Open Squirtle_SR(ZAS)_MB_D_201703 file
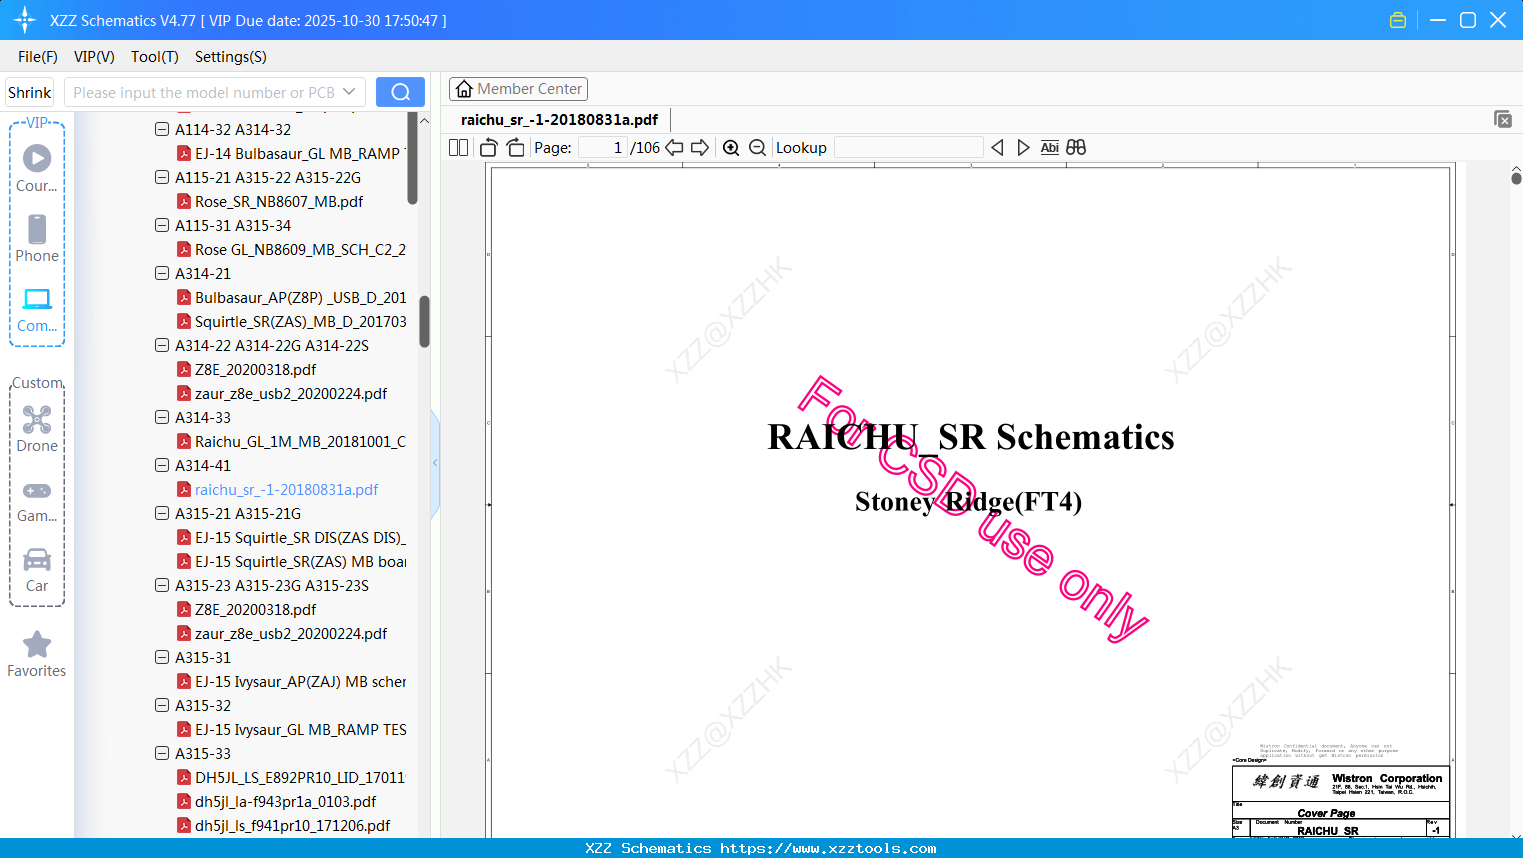Image resolution: width=1523 pixels, height=858 pixels. 300,321
